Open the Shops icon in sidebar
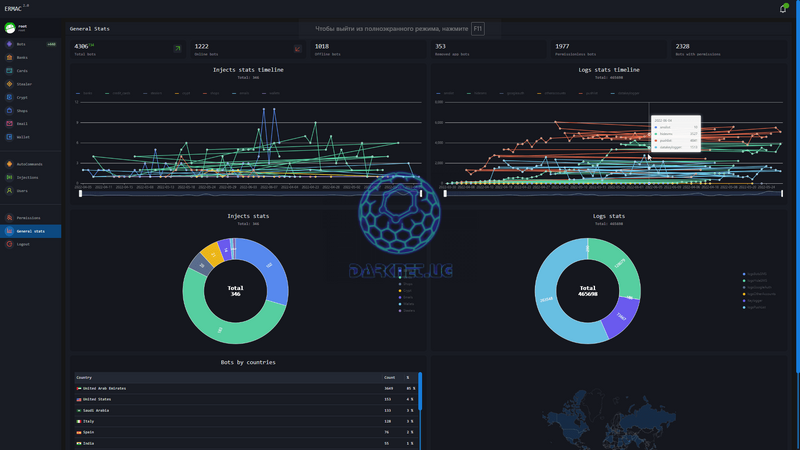 (x=9, y=111)
